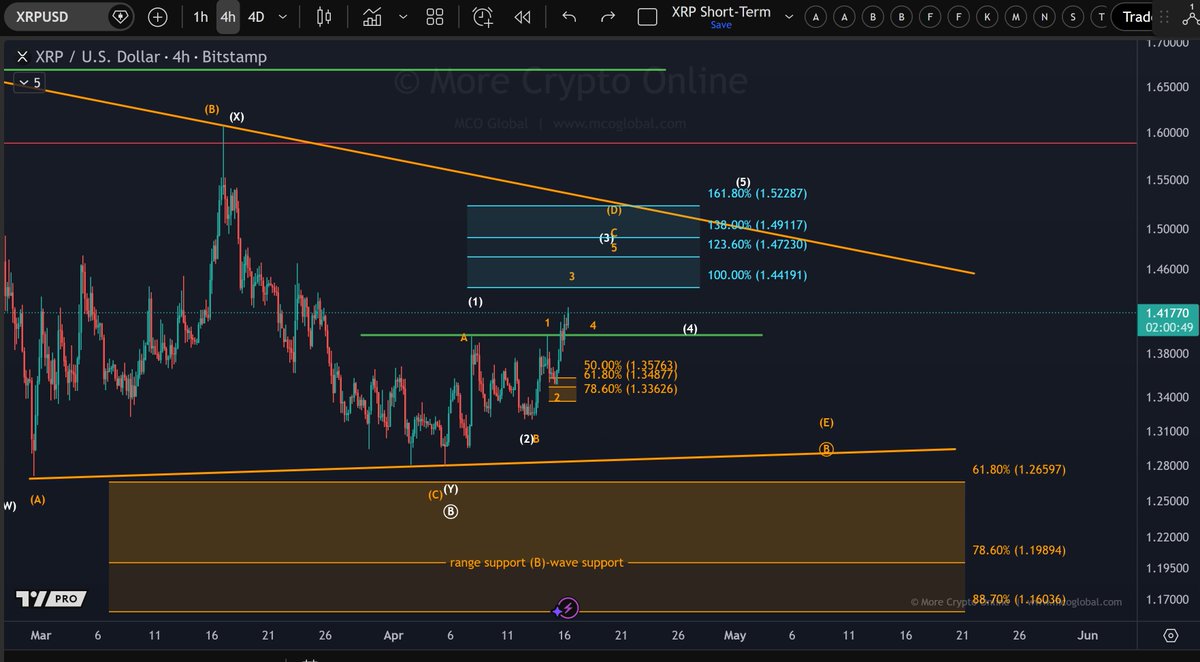
Task: Click the add symbol plus icon
Action: 158,17
